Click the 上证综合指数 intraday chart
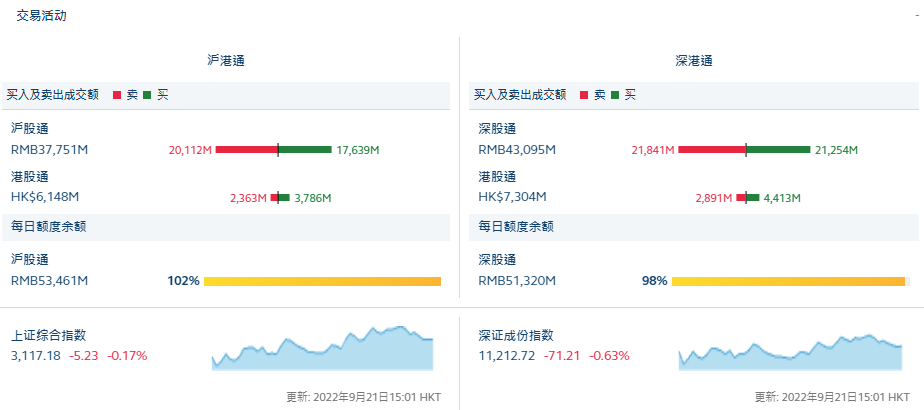This screenshot has height=410, width=924. (322, 348)
